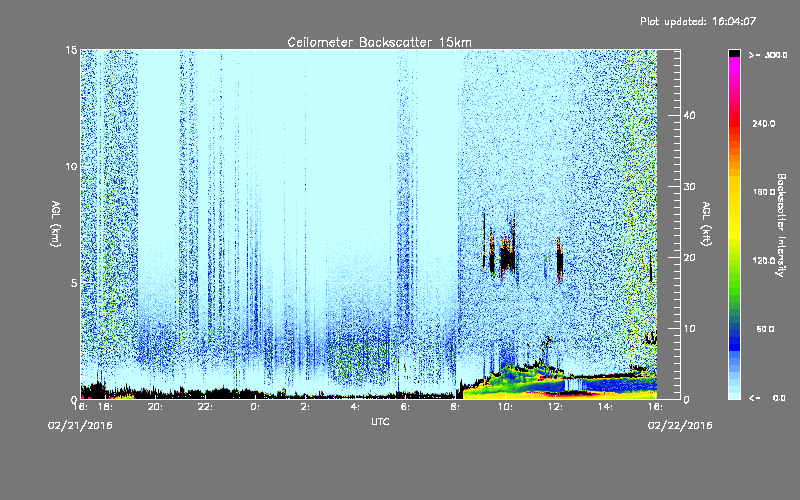Screen dimensions: 800x500
Task: Click the "120.0" colorbar value
Action: pyautogui.click(x=764, y=260)
